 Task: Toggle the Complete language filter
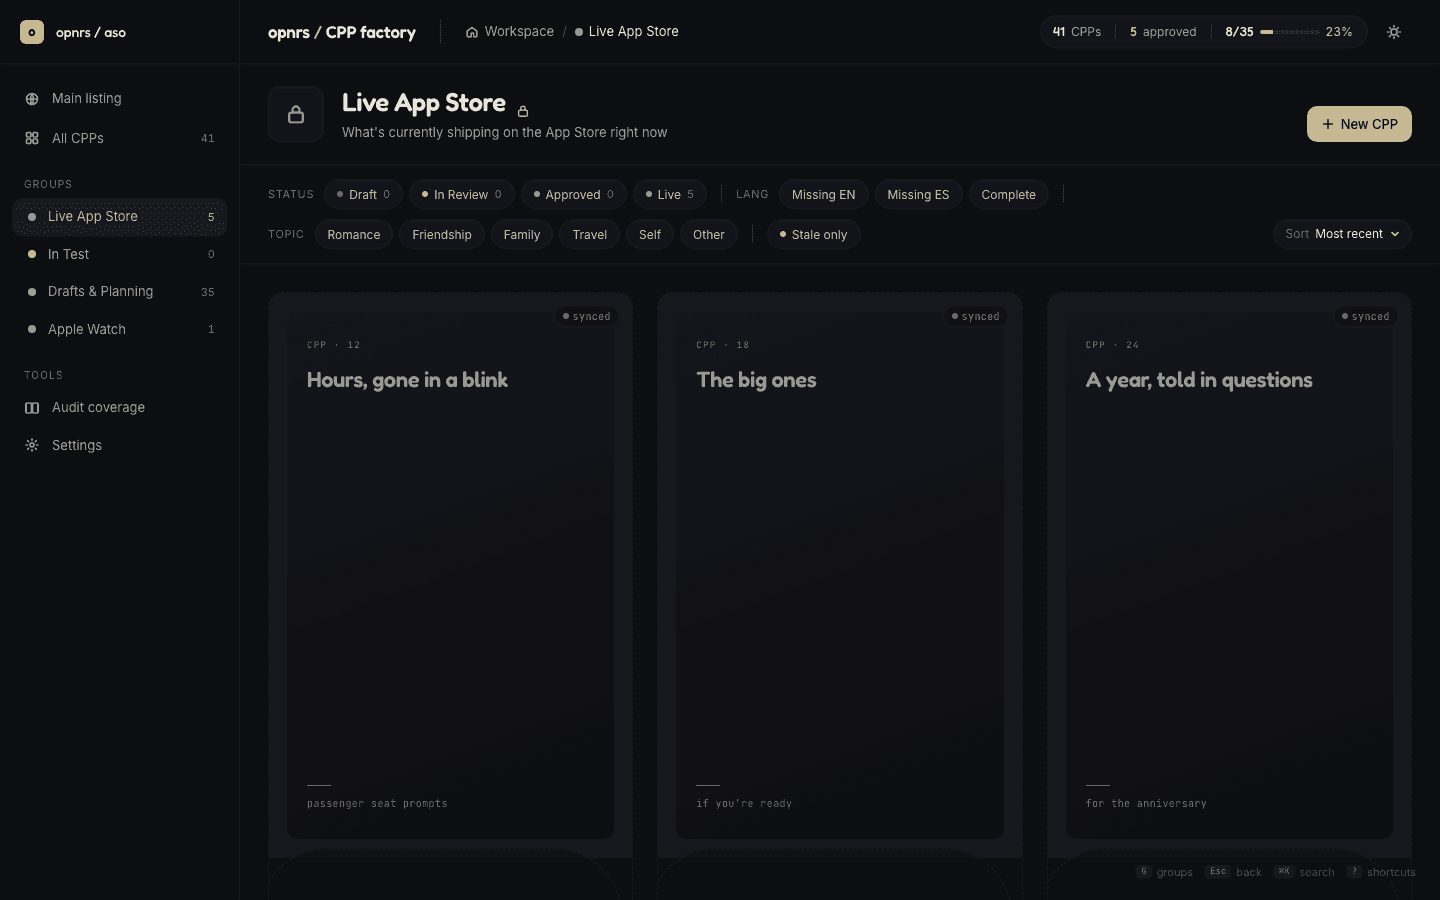(1009, 194)
